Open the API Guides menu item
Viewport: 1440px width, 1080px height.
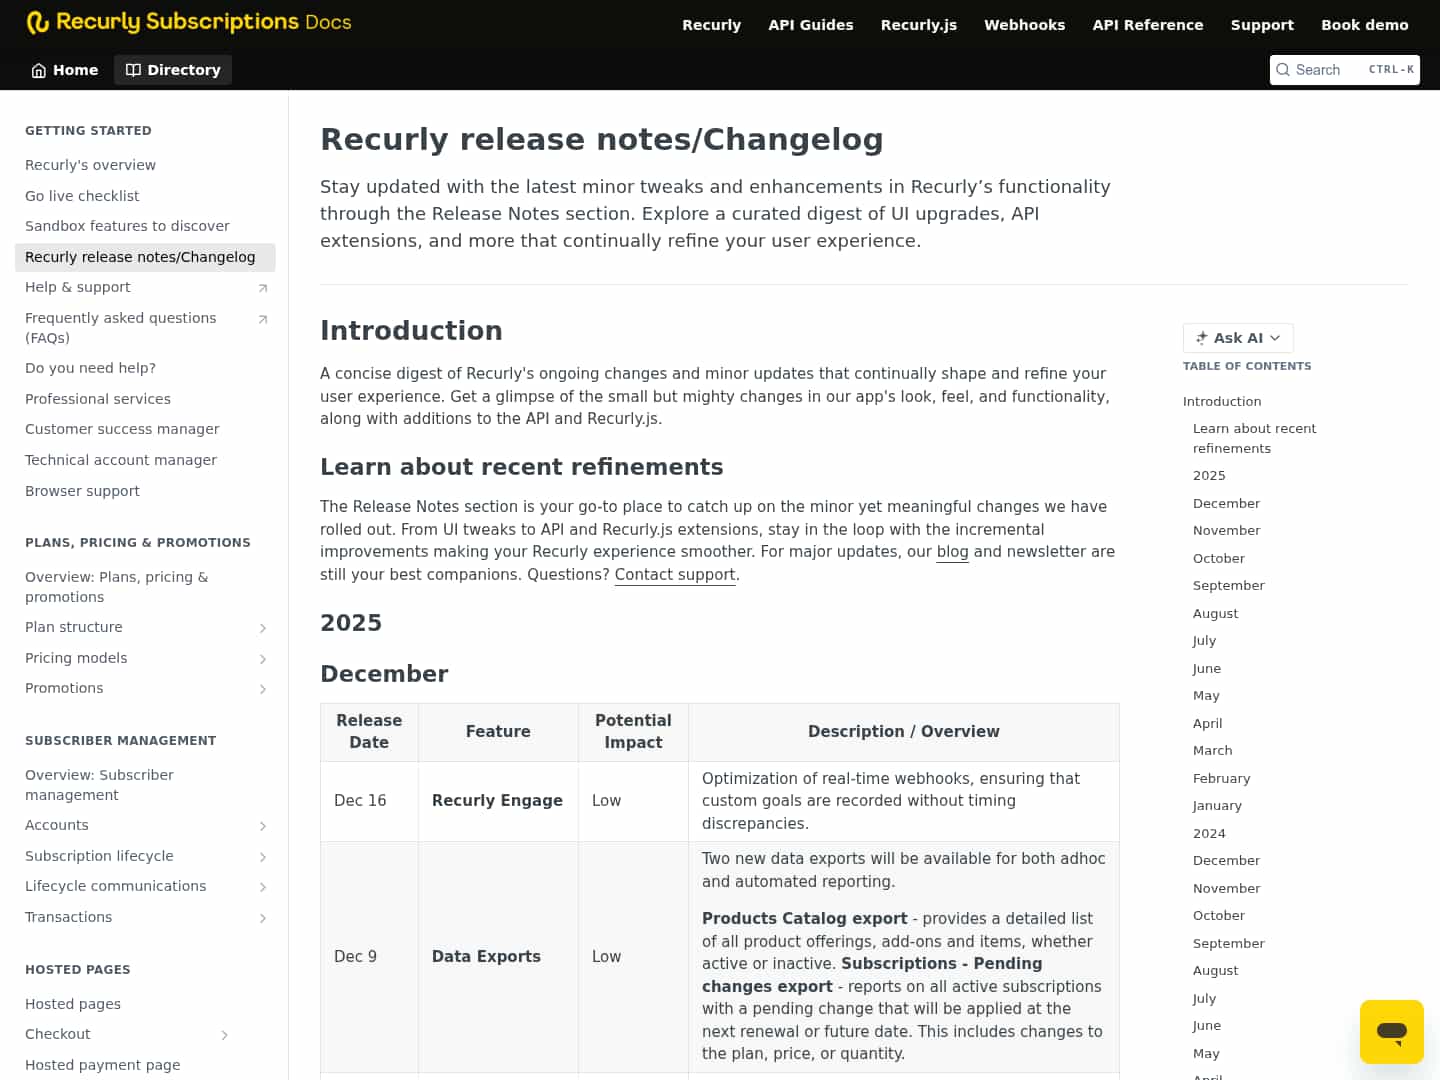tap(810, 24)
